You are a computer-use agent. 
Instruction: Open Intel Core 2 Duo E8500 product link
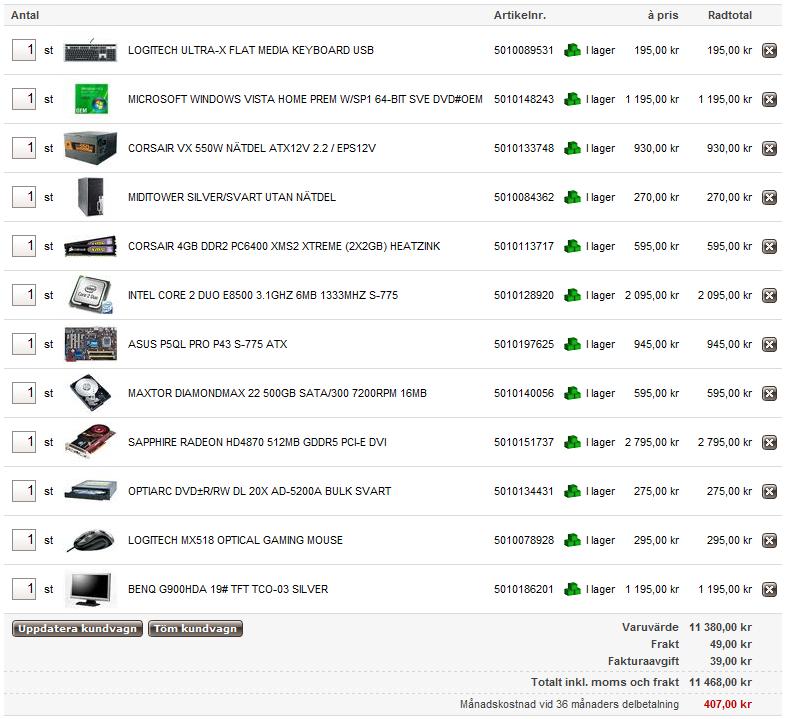[x=263, y=295]
